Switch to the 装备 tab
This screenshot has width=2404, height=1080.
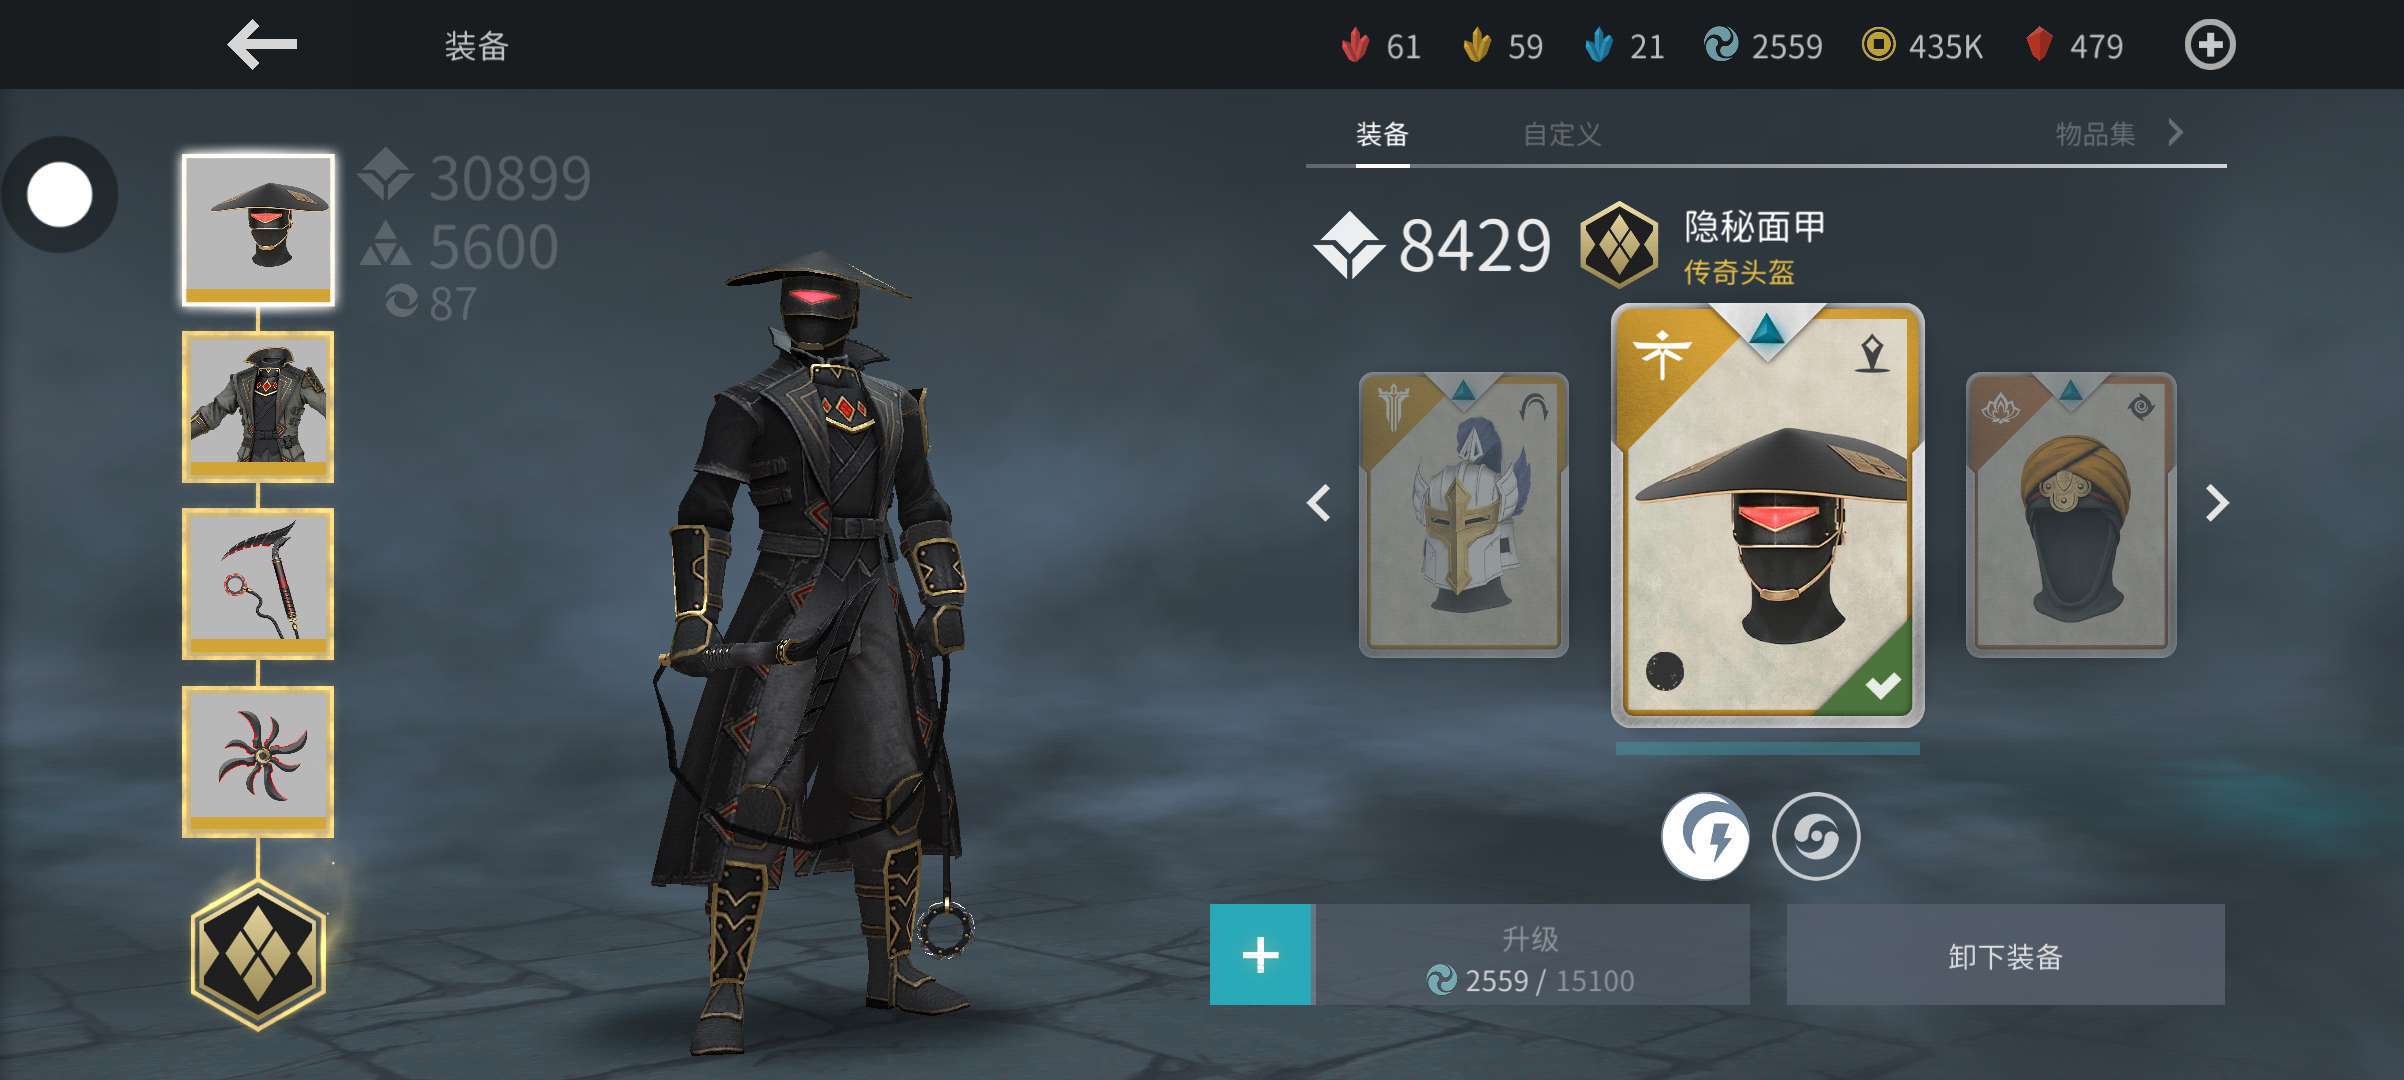1382,134
